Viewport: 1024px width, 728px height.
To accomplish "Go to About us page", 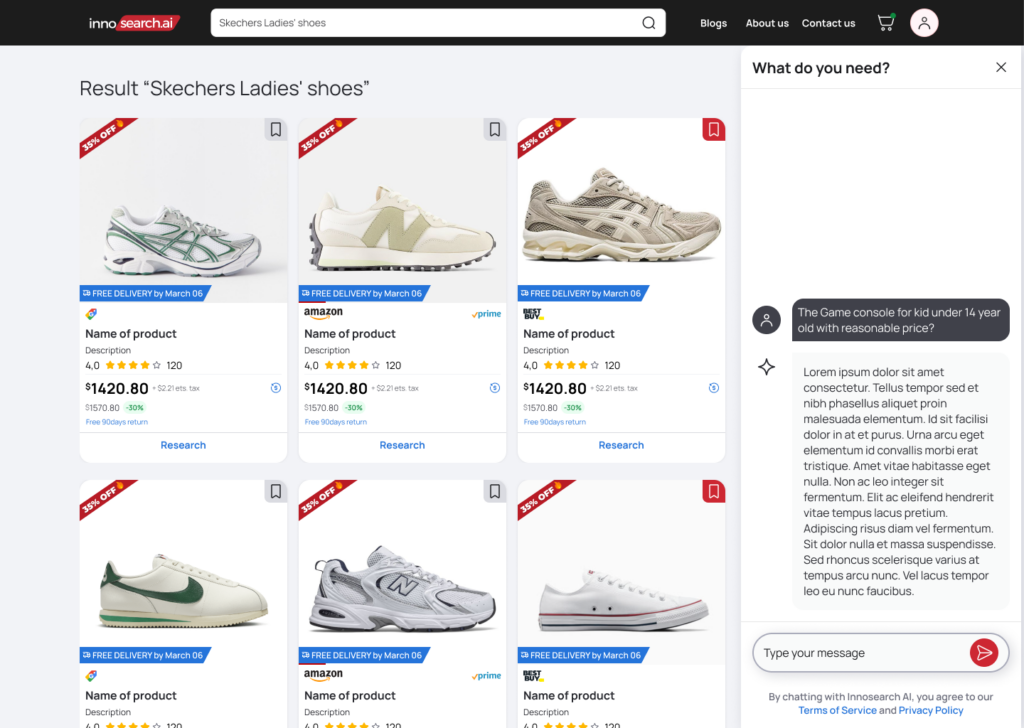I will tap(767, 23).
